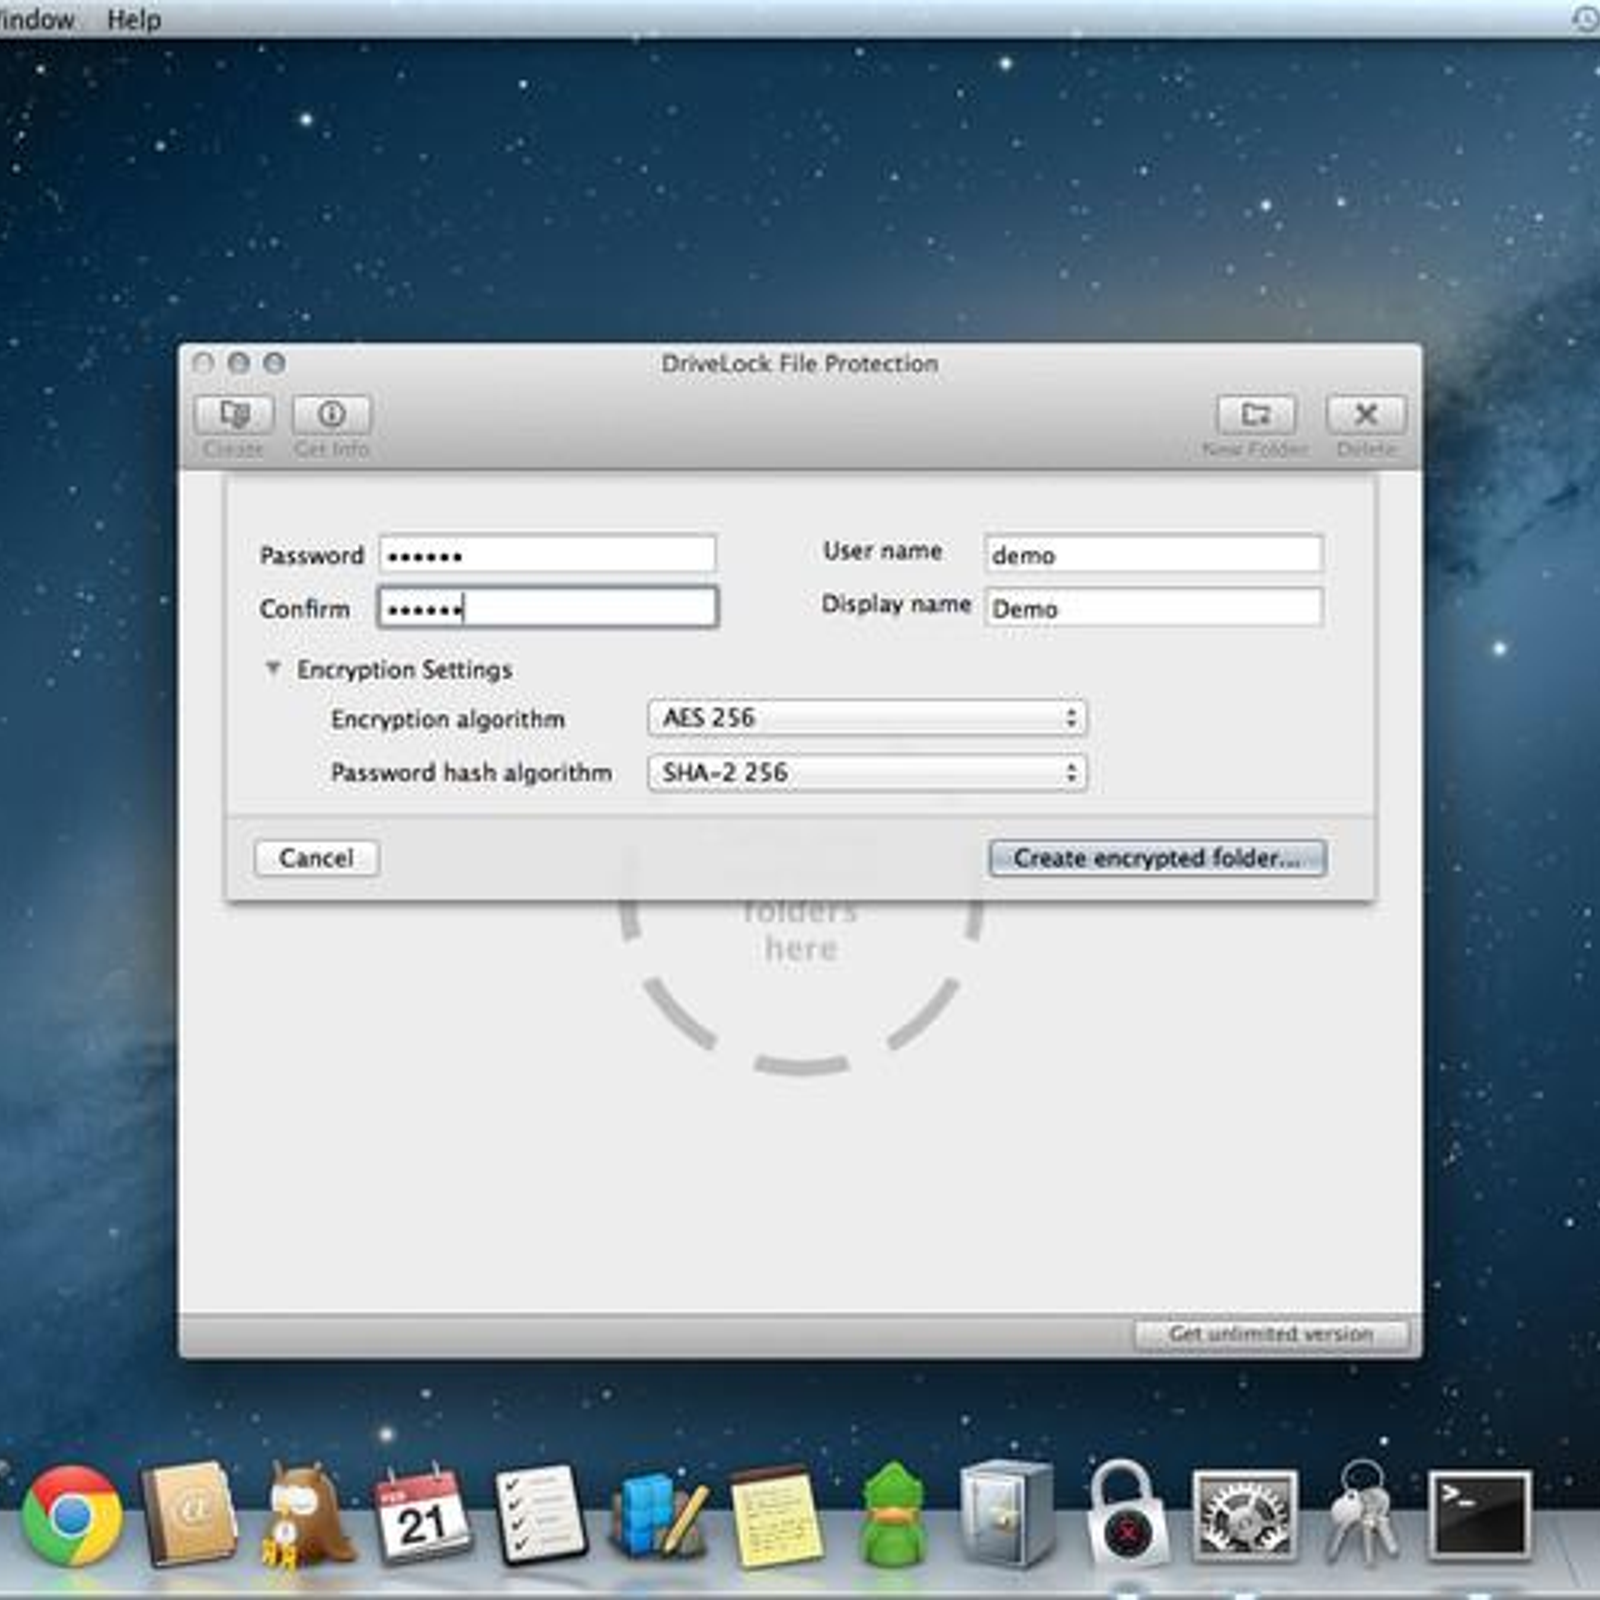The height and width of the screenshot is (1600, 1600).
Task: Click Create encrypted folder button
Action: pos(1157,858)
